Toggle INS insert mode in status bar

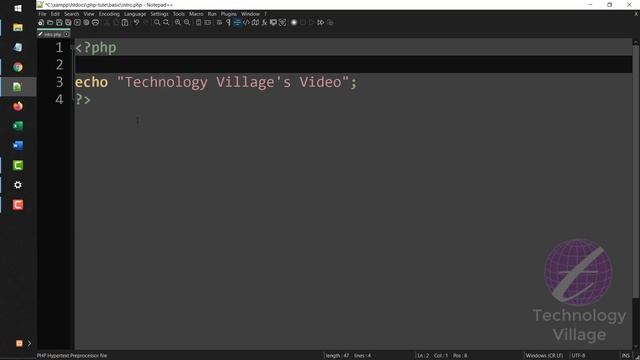click(x=625, y=356)
